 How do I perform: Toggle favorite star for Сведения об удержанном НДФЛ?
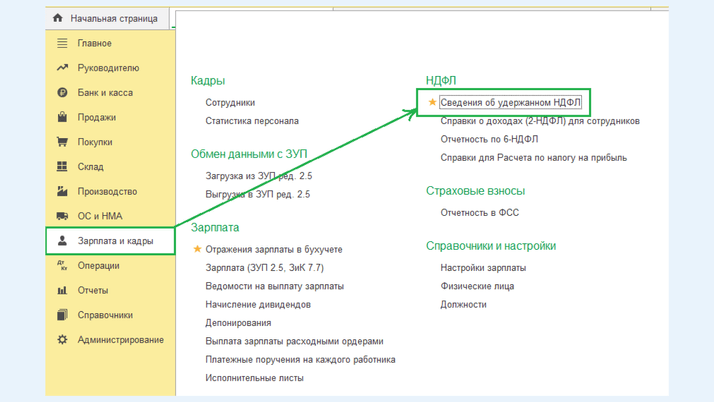(x=432, y=102)
